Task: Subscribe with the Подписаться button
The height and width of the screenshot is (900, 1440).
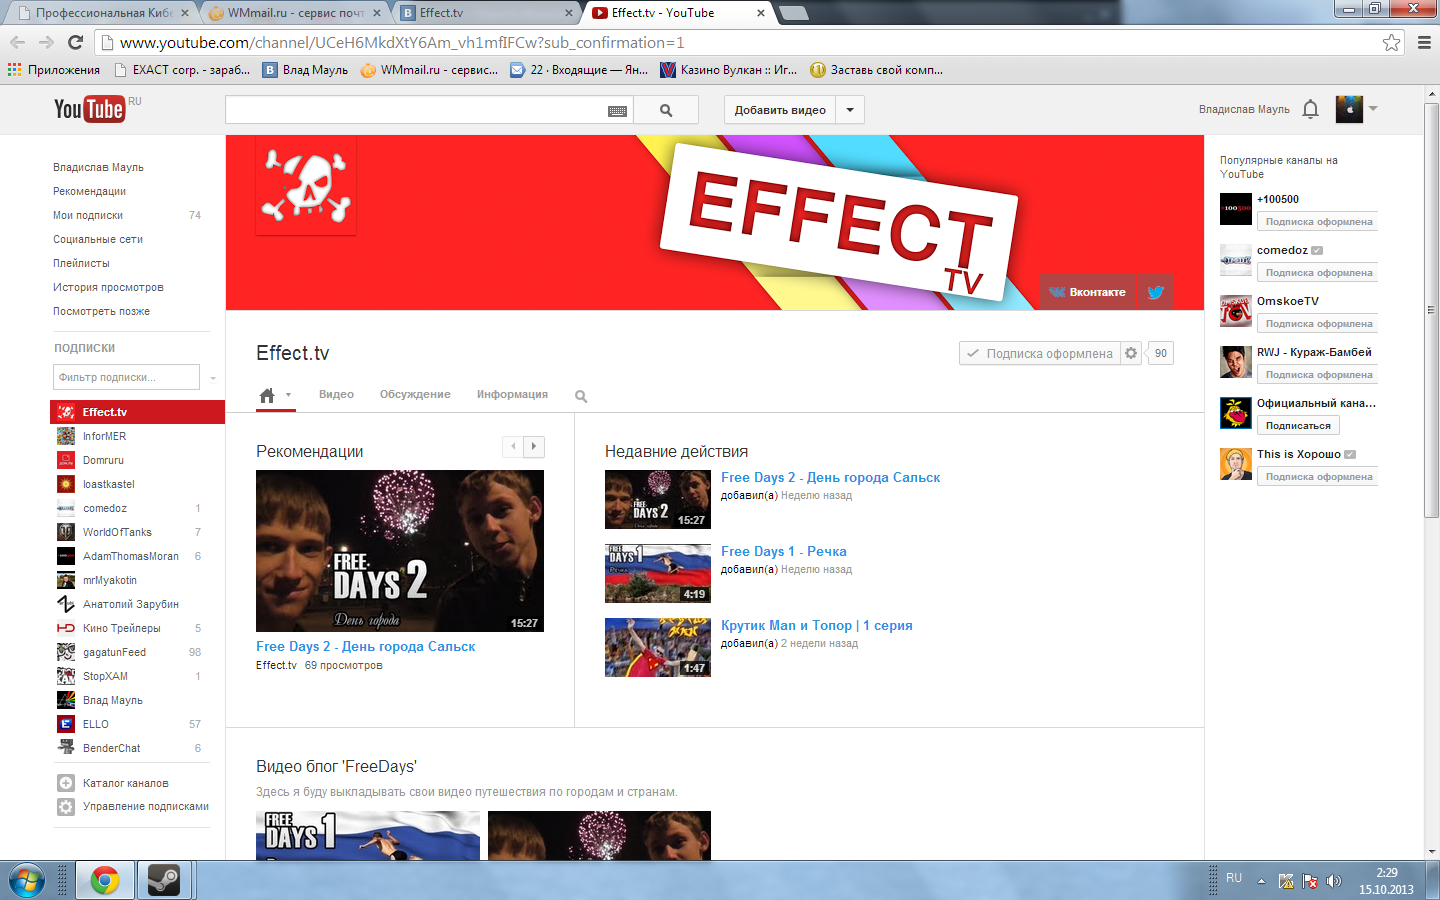Action: pyautogui.click(x=1298, y=426)
